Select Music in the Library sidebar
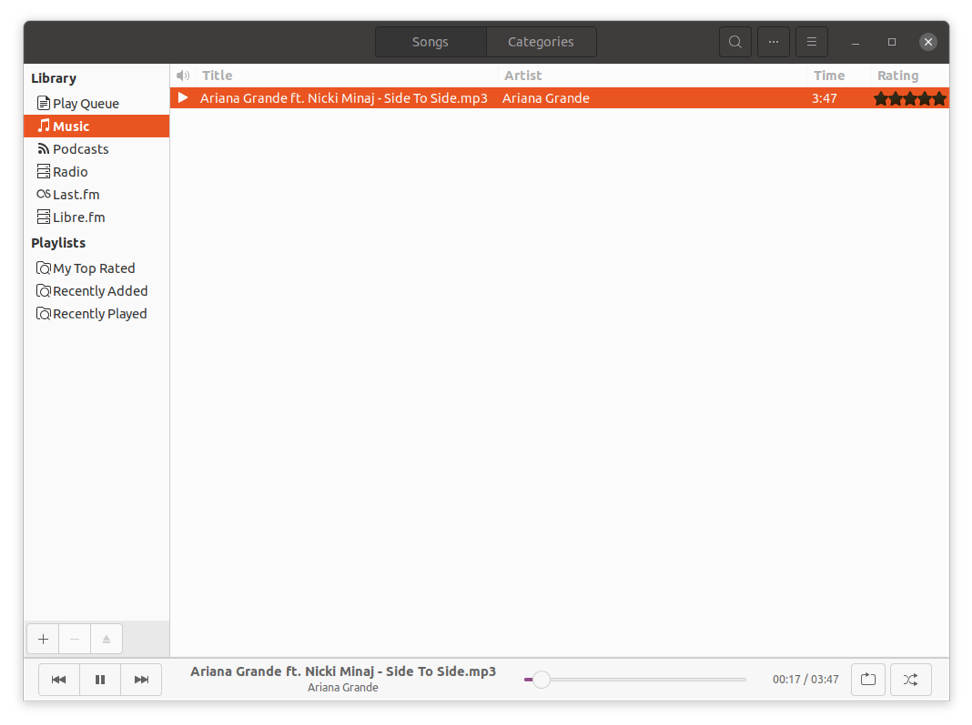Image resolution: width=972 pixels, height=725 pixels. pos(97,126)
